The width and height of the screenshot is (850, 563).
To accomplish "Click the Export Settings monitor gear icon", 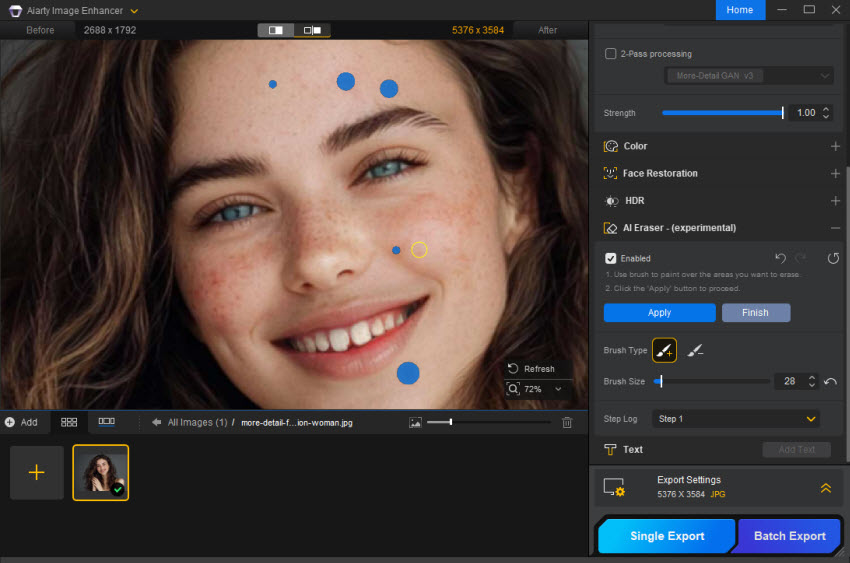I will [x=614, y=487].
